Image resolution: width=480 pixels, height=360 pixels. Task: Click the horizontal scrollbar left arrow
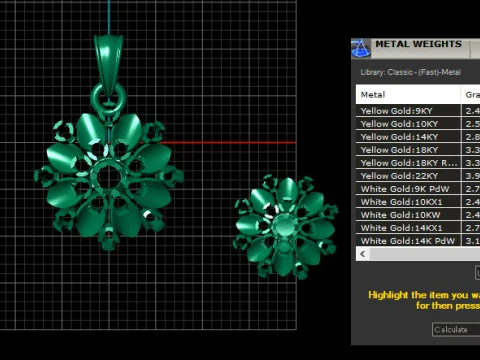click(363, 254)
